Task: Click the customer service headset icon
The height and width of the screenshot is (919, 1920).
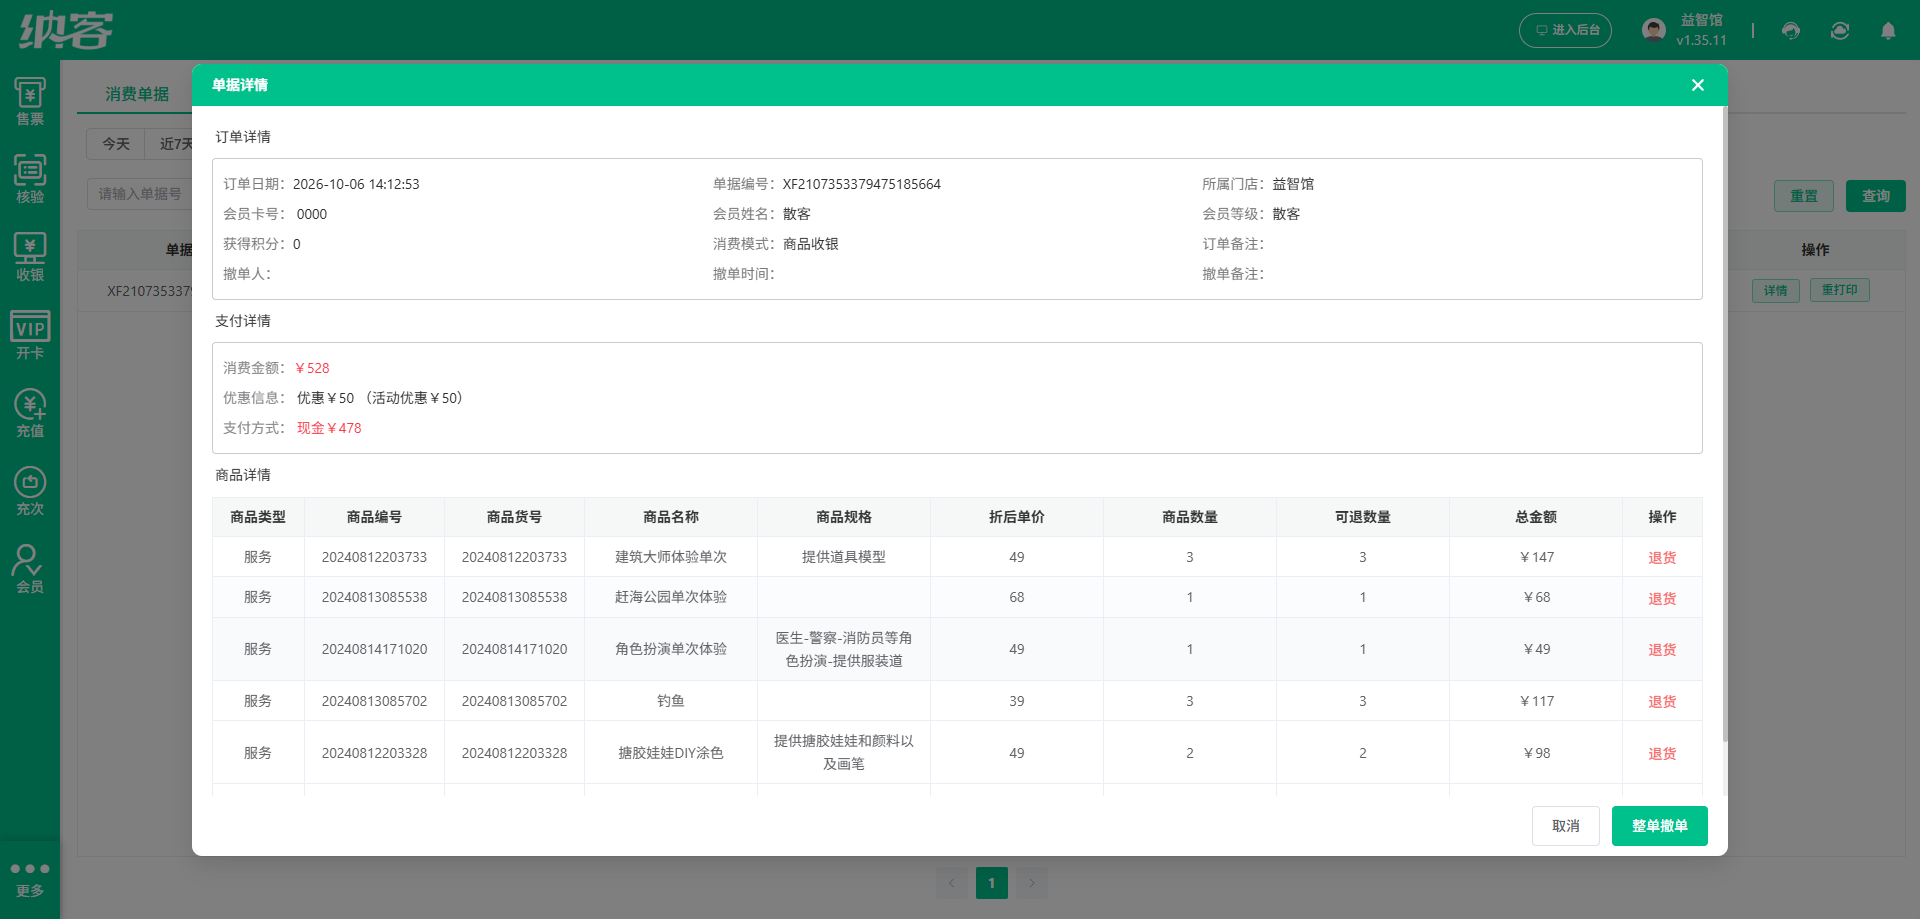Action: 1791,31
